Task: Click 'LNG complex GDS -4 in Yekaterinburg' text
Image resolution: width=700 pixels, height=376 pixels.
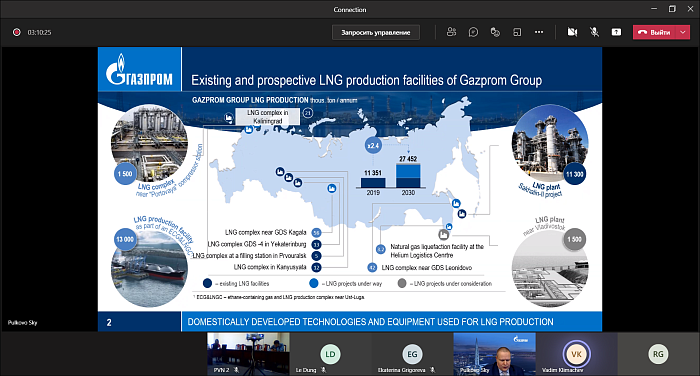Action: point(257,244)
